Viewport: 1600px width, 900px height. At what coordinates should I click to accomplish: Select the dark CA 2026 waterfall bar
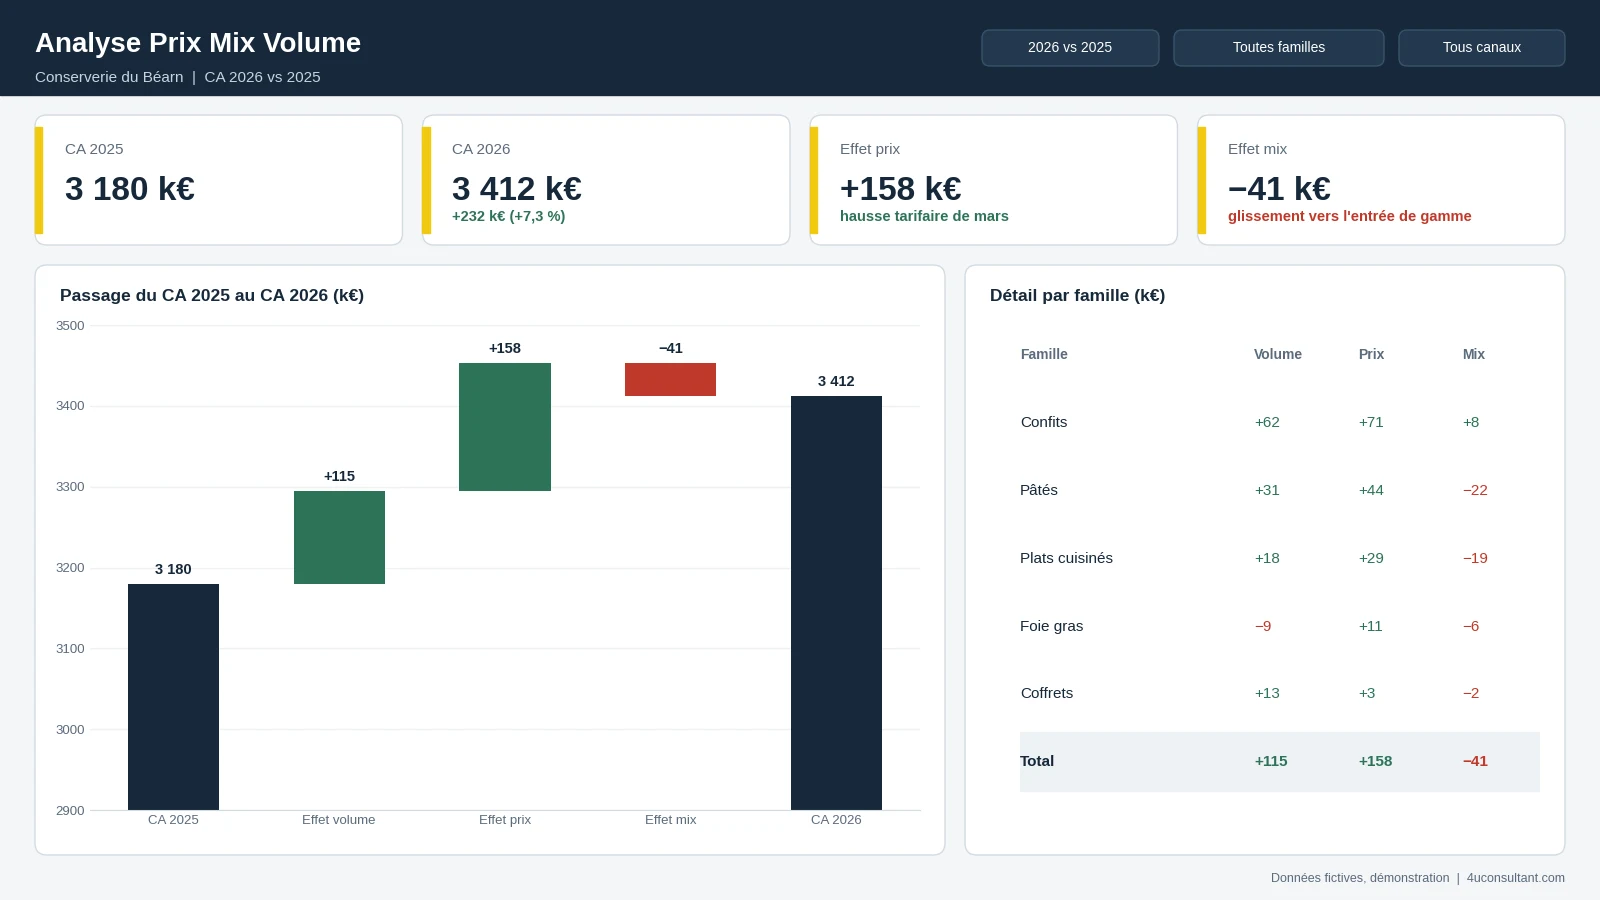point(836,603)
